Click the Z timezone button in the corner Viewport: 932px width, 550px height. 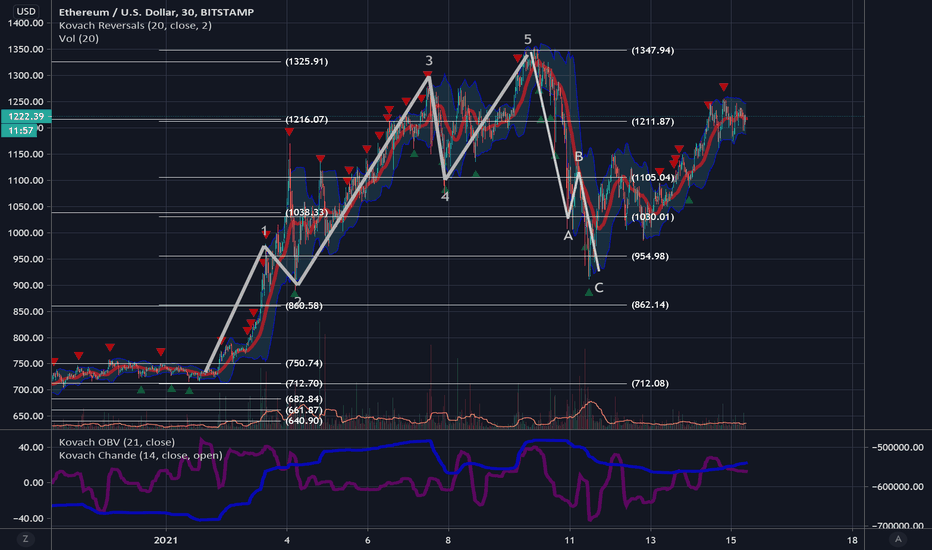(x=26, y=539)
